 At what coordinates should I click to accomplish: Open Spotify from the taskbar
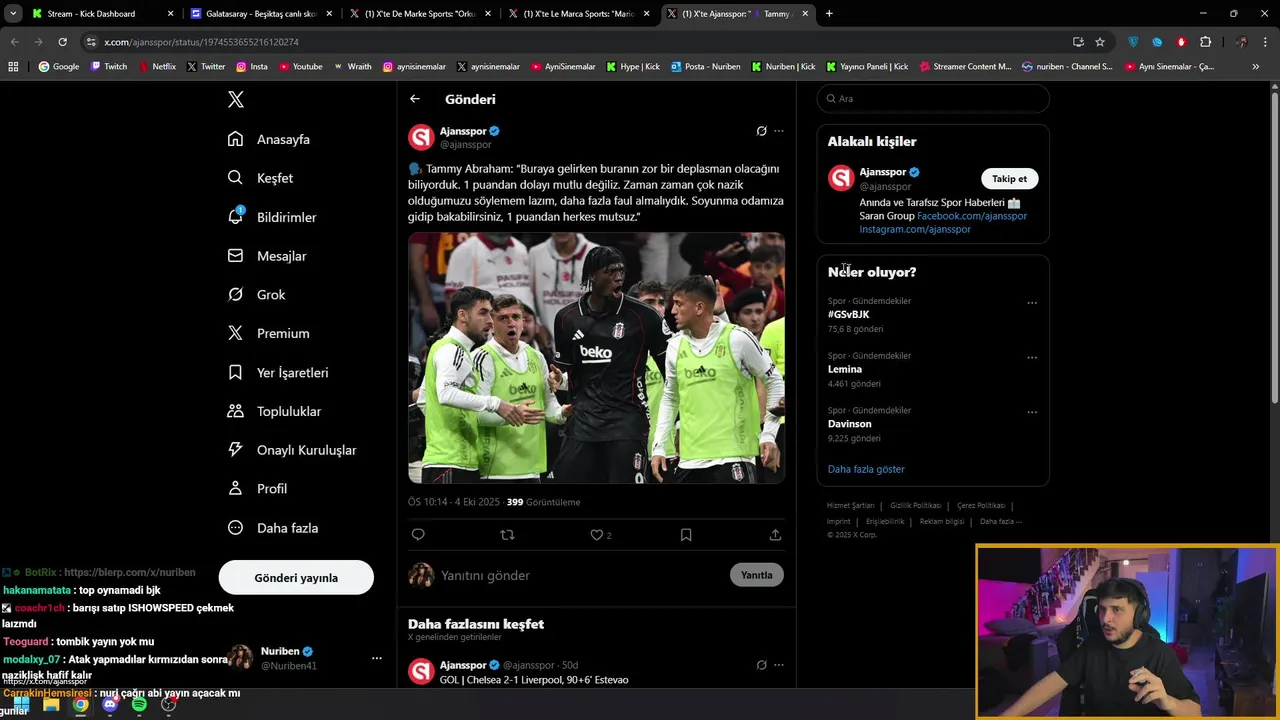click(x=139, y=704)
